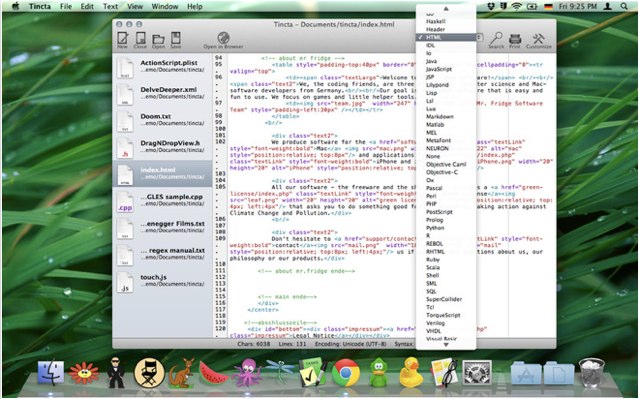Click the Applications folder in the dock

tap(526, 373)
